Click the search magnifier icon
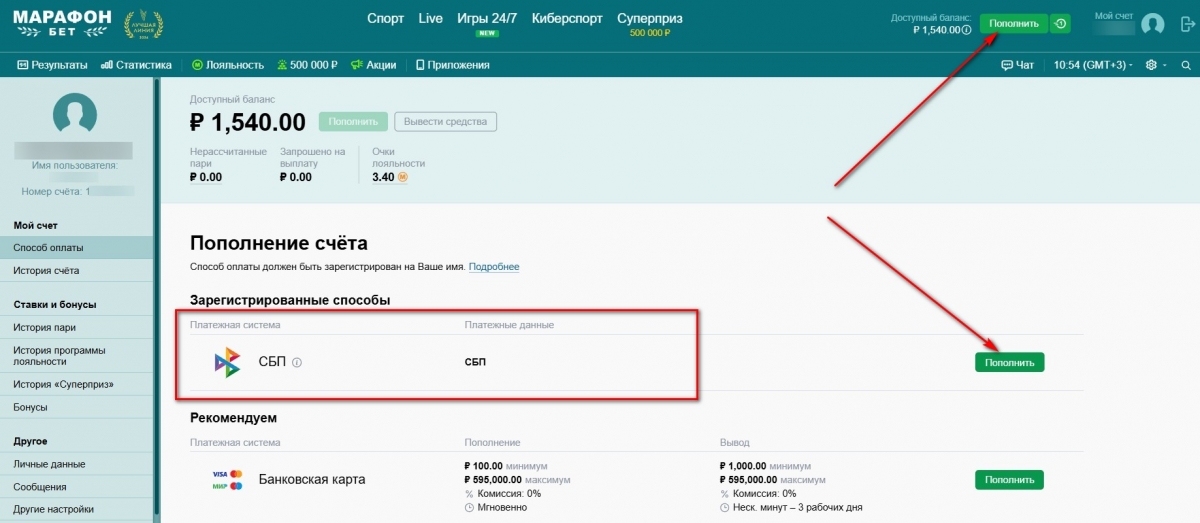The height and width of the screenshot is (523, 1200). [x=1186, y=65]
